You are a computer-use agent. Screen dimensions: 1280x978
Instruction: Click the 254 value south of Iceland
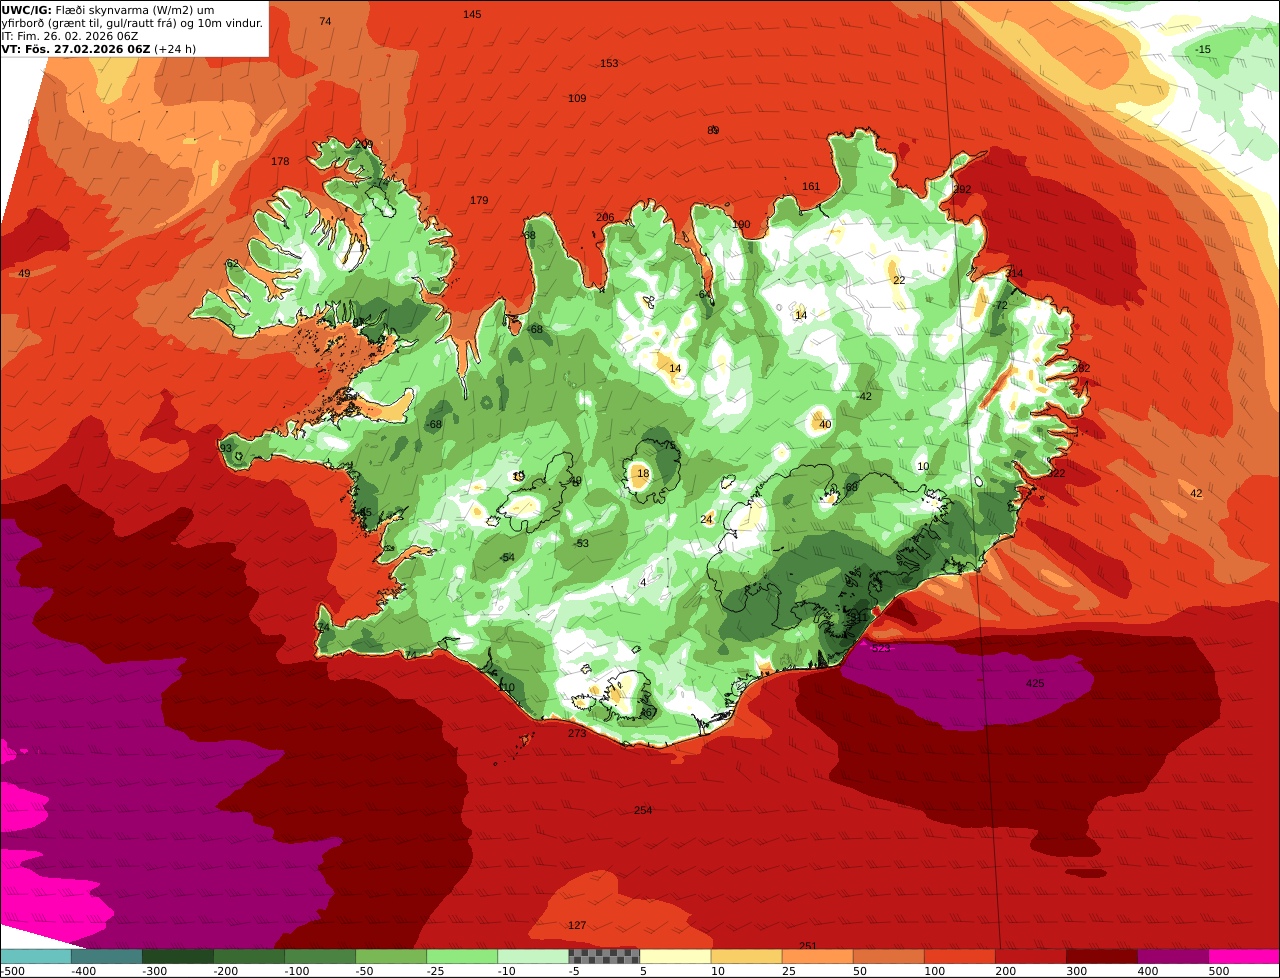click(x=643, y=810)
